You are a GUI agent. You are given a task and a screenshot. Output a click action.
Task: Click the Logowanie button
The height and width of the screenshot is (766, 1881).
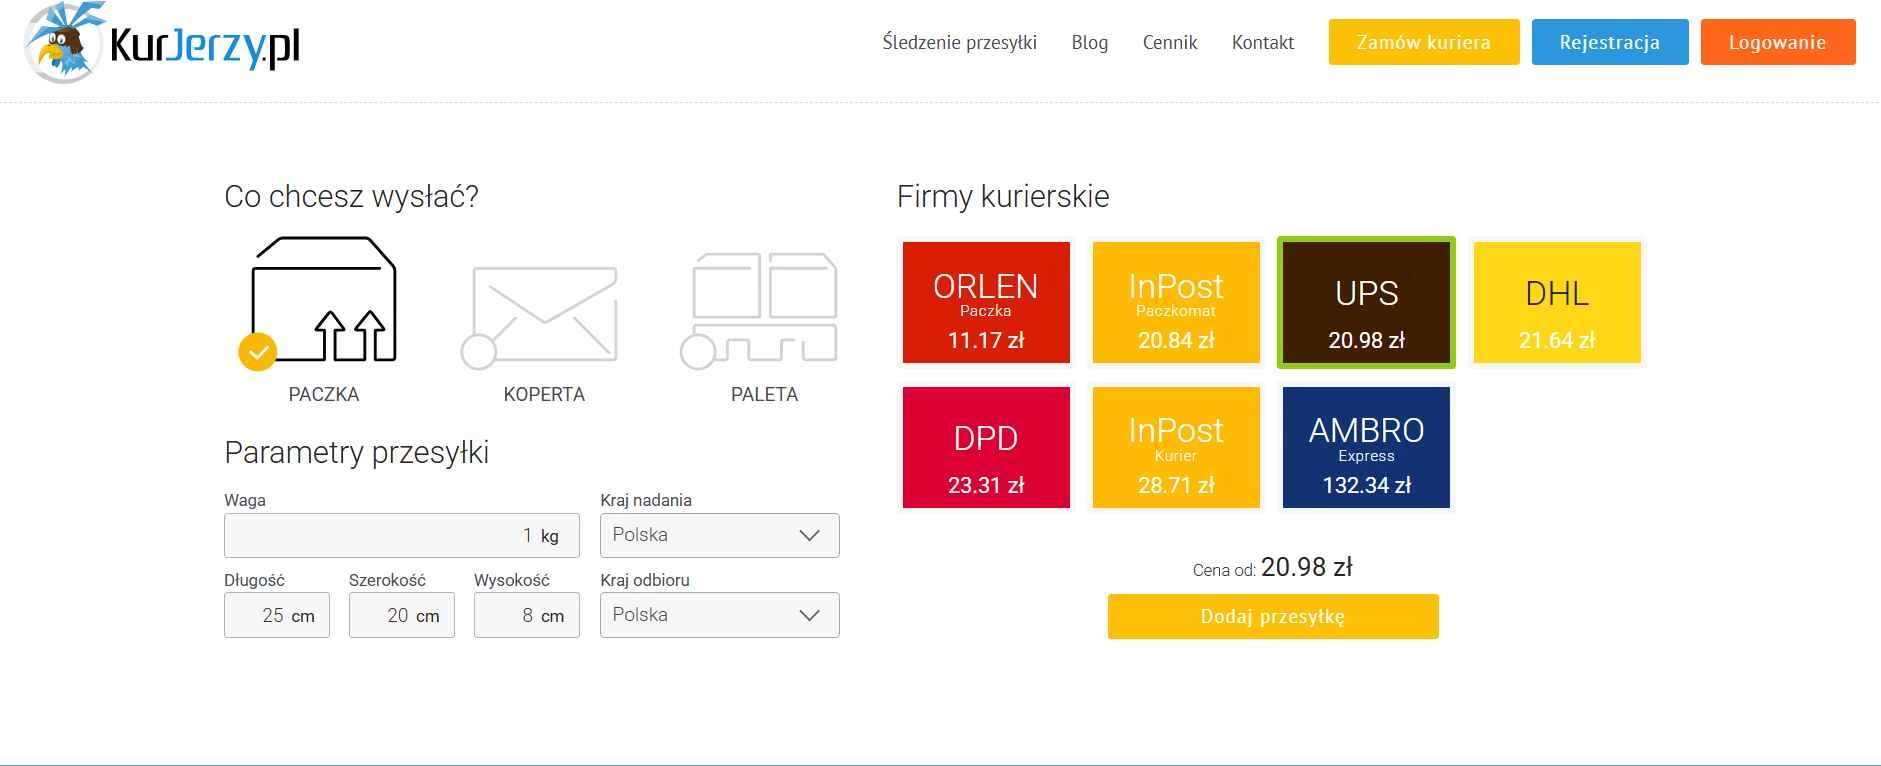pos(1778,42)
